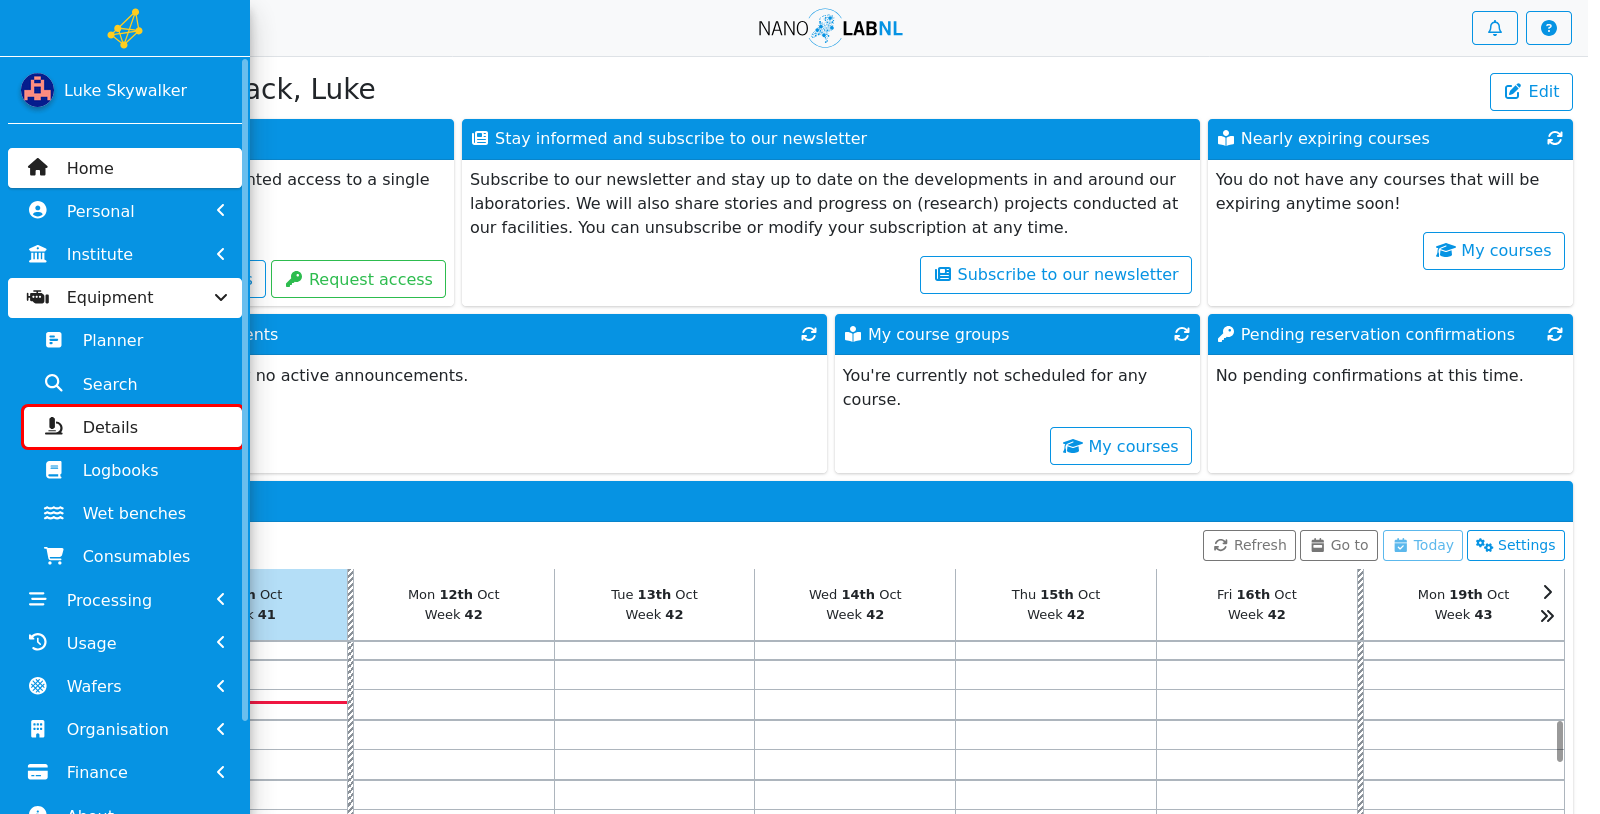This screenshot has height=814, width=1600.
Task: Click Request access
Action: (358, 279)
